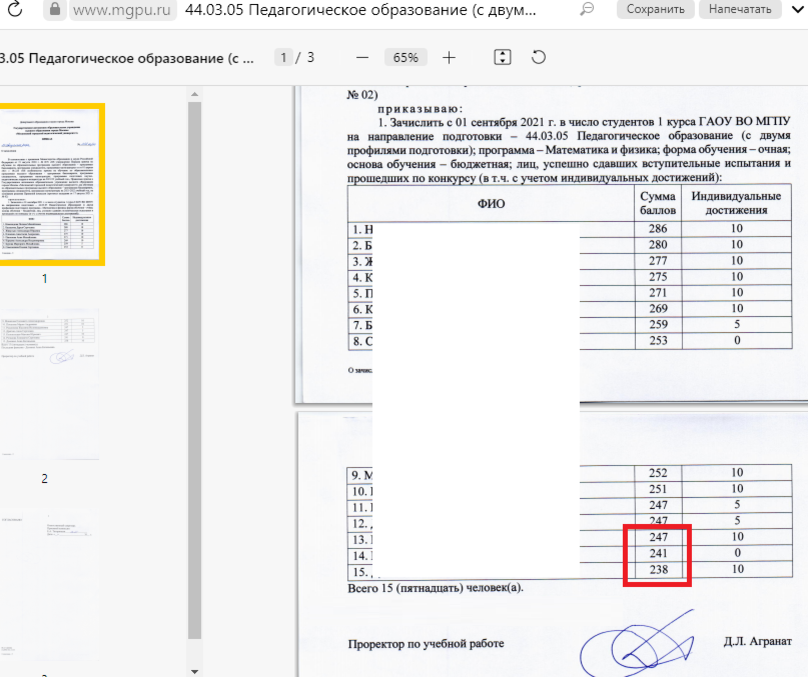Viewport: 808px width, 677px height.
Task: Zoom out with the minus icon
Action: (x=362, y=58)
